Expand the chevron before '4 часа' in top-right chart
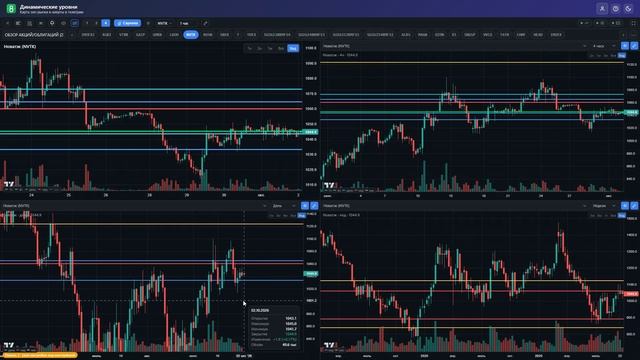Screen dimensions: 640x360 point(584,46)
